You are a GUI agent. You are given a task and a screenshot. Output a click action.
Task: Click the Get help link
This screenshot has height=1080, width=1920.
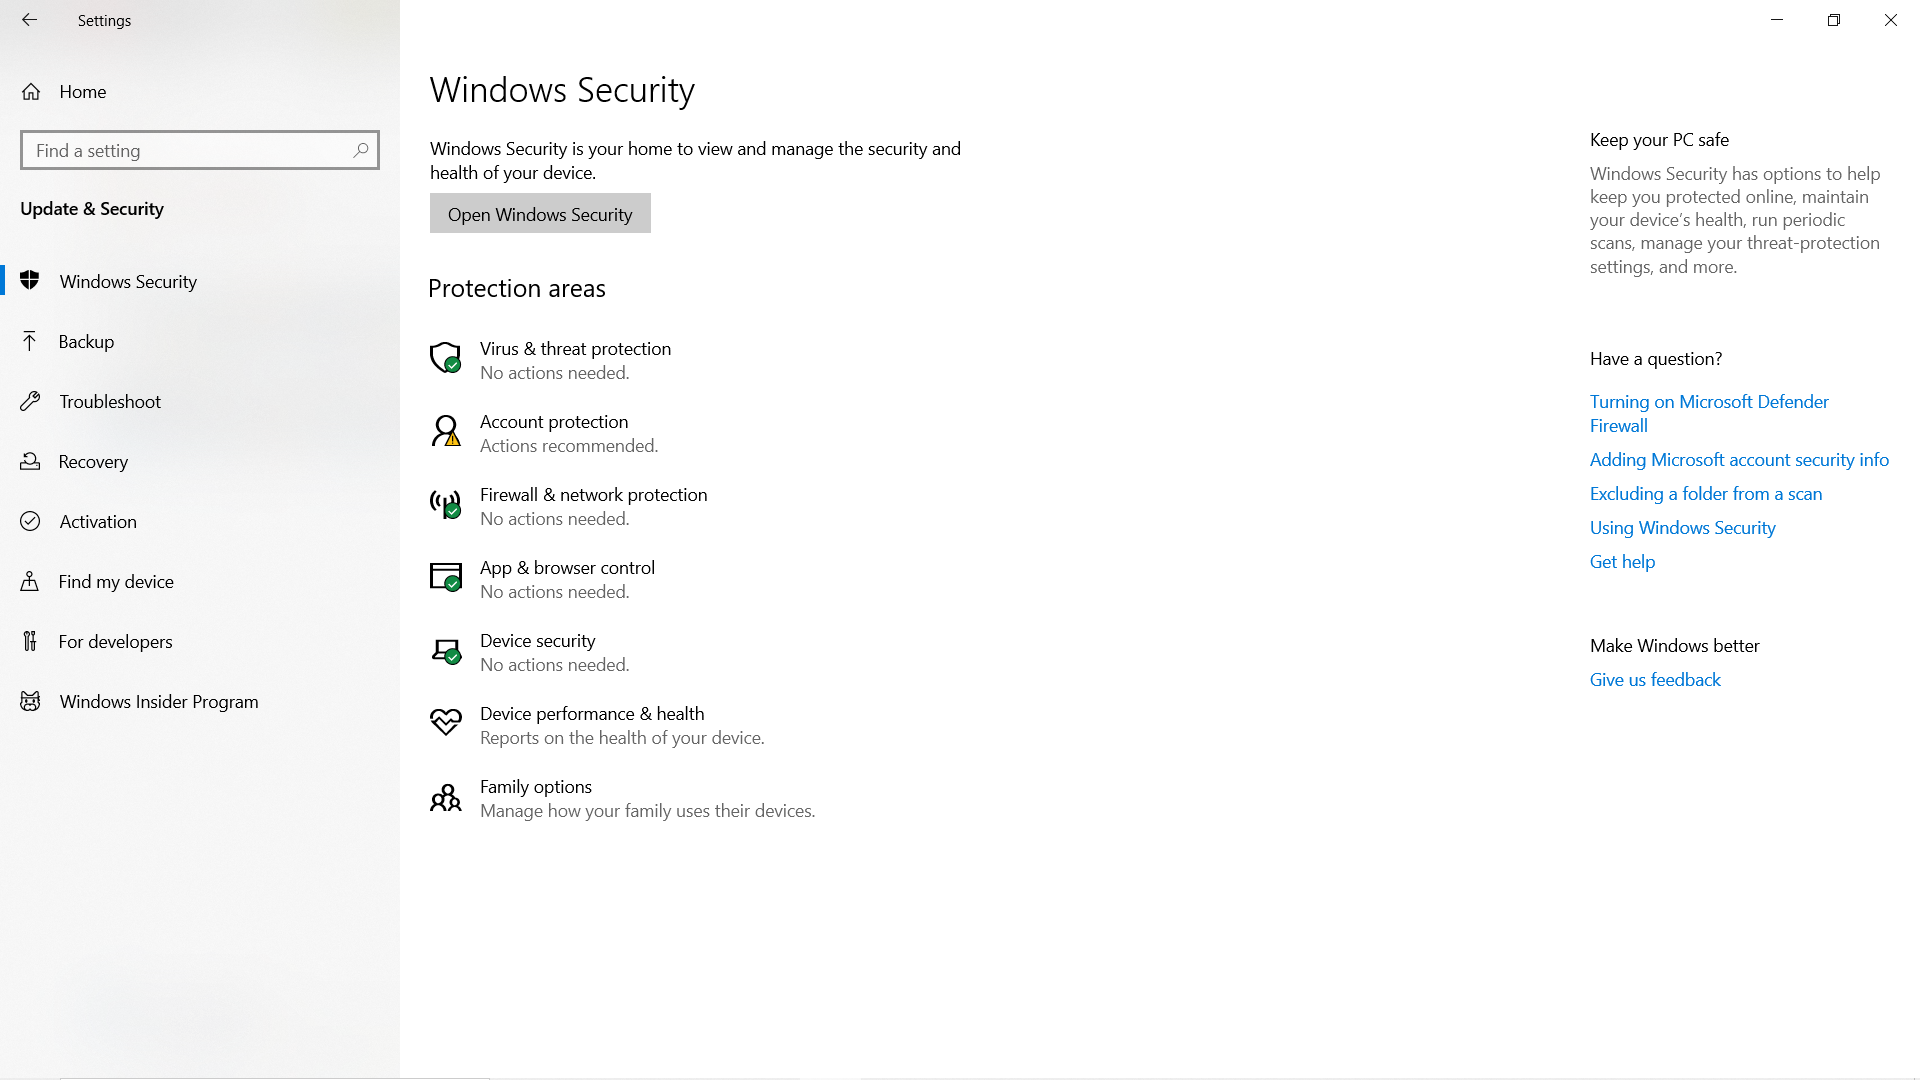click(1622, 561)
